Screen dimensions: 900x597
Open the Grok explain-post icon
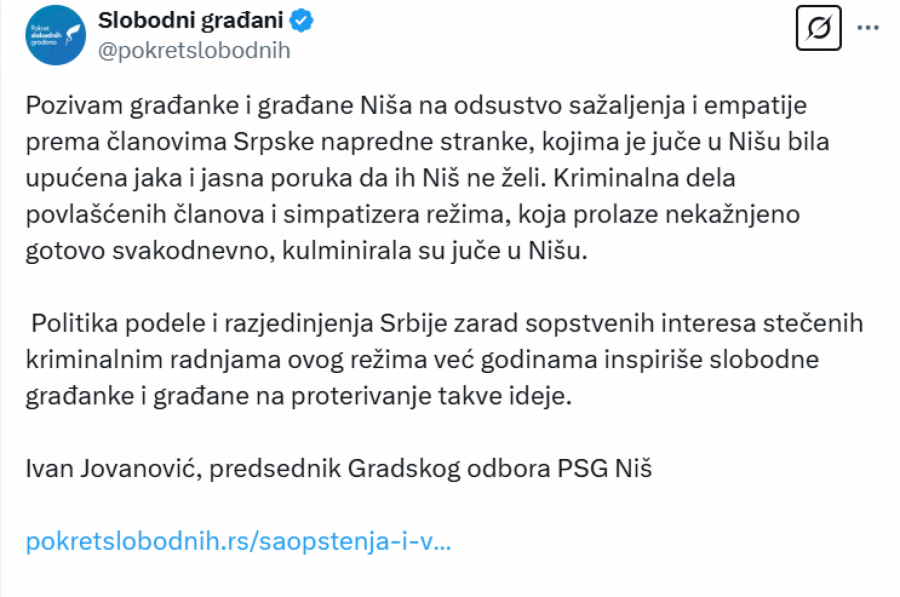coord(818,31)
